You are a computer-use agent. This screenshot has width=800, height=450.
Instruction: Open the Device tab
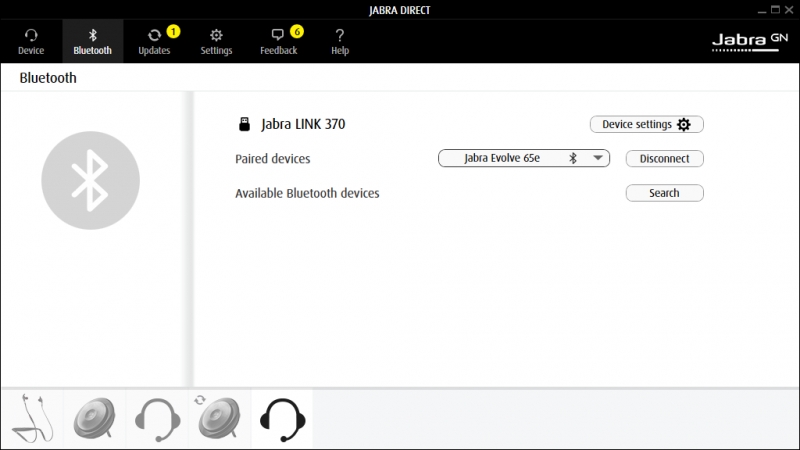pos(31,41)
